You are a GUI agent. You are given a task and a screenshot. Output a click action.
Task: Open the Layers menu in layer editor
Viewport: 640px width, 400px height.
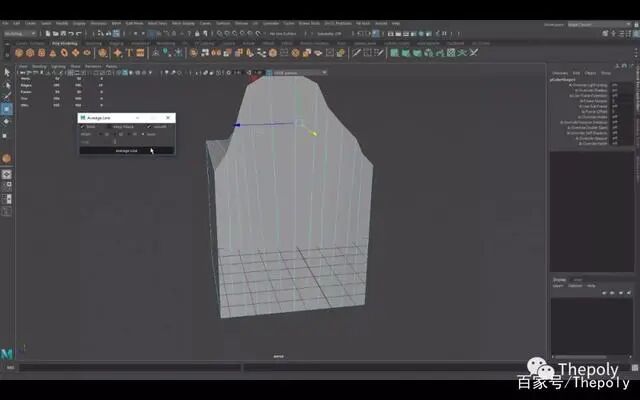(558, 286)
